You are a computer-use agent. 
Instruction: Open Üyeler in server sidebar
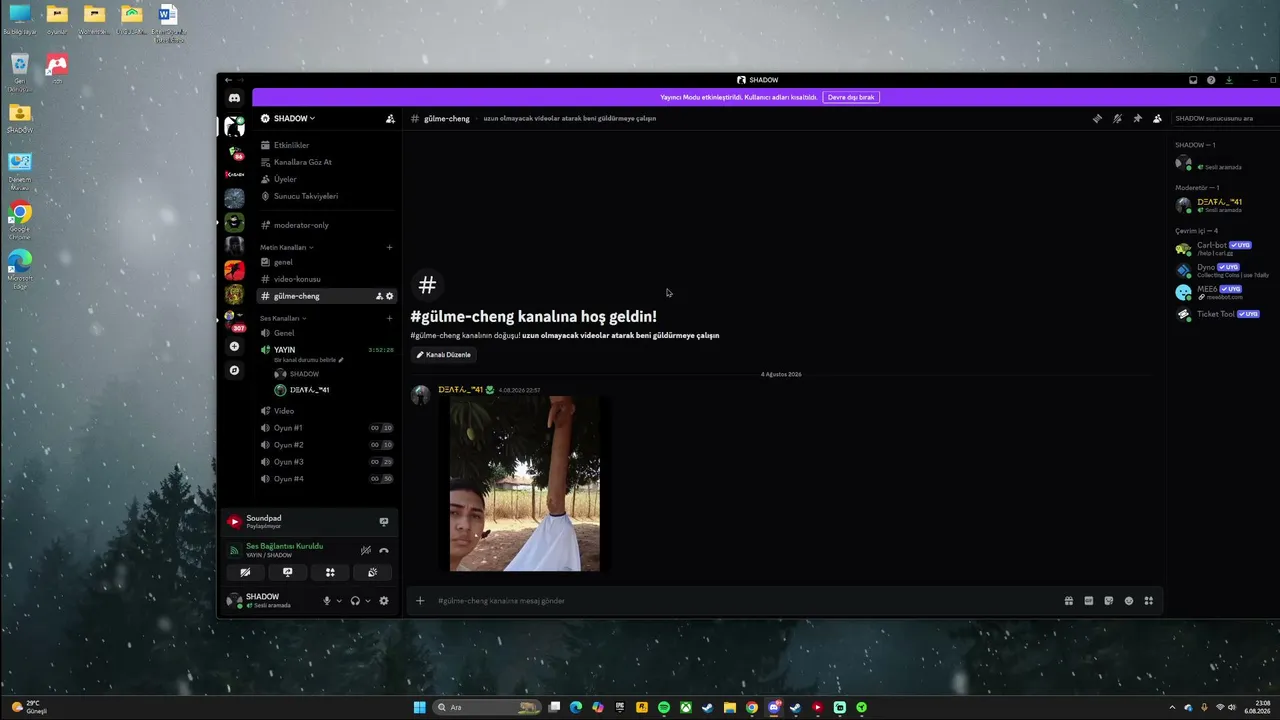[x=327, y=179]
